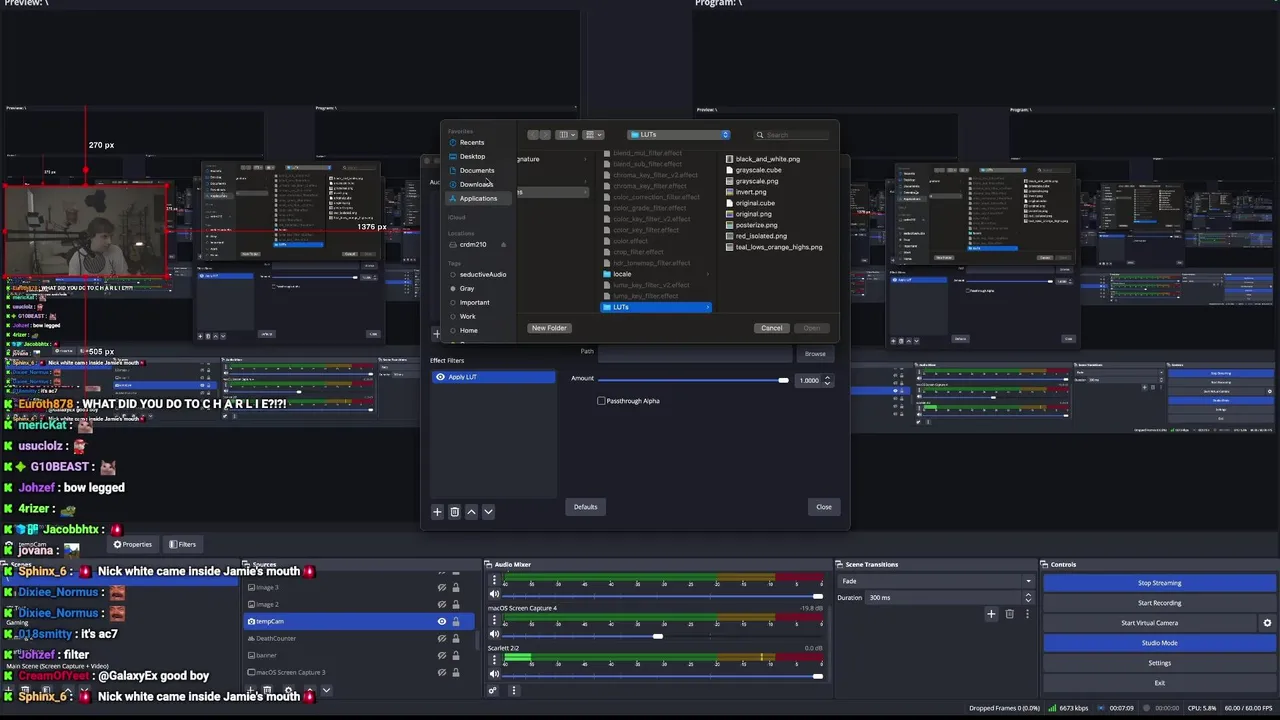Viewport: 1280px width, 720px height.
Task: Show the DeathCounter source
Action: (x=441, y=638)
